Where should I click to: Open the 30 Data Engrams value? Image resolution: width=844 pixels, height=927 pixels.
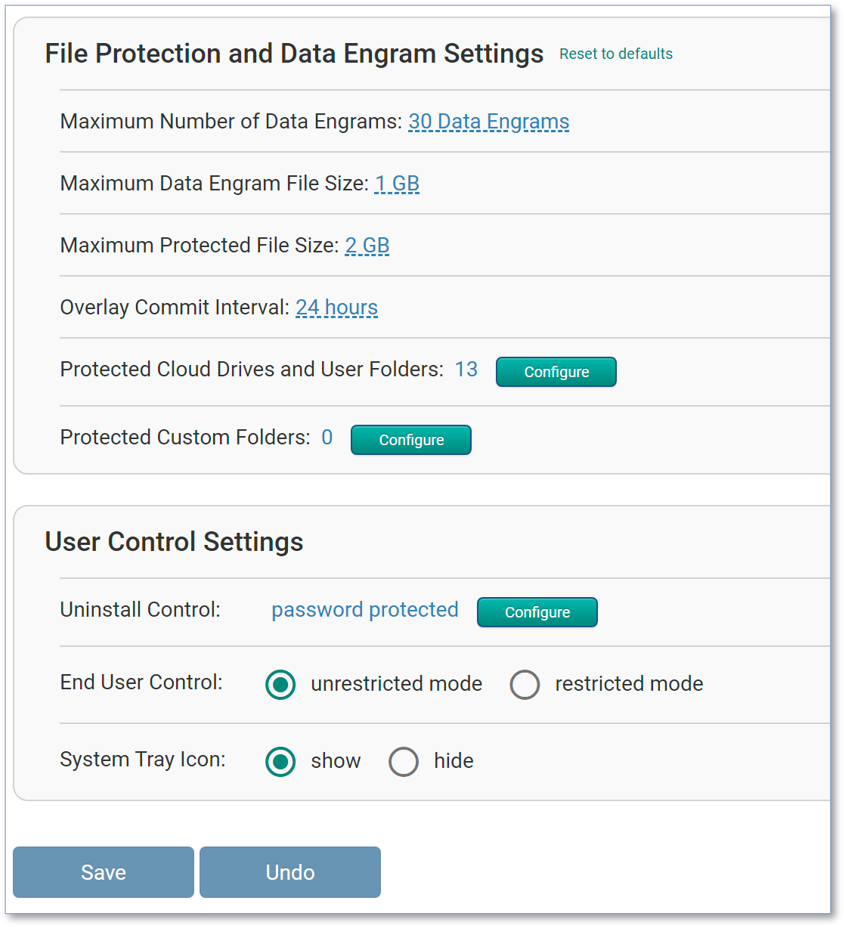489,121
